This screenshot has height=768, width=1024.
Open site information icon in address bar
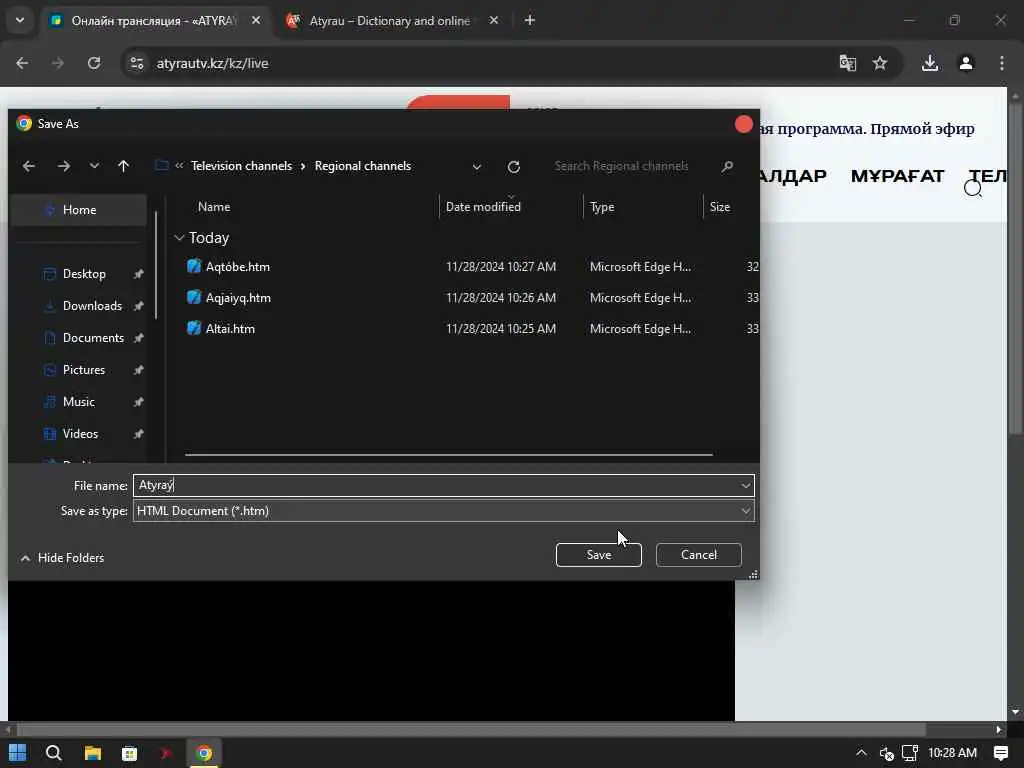point(136,63)
